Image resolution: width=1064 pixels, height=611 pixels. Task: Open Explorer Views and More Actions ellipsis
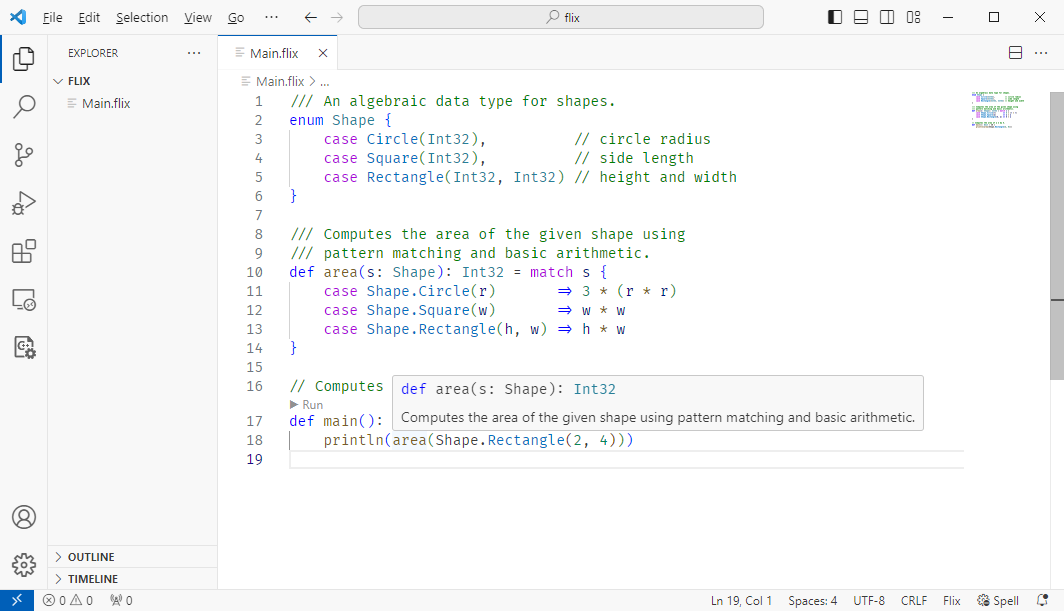pos(194,53)
